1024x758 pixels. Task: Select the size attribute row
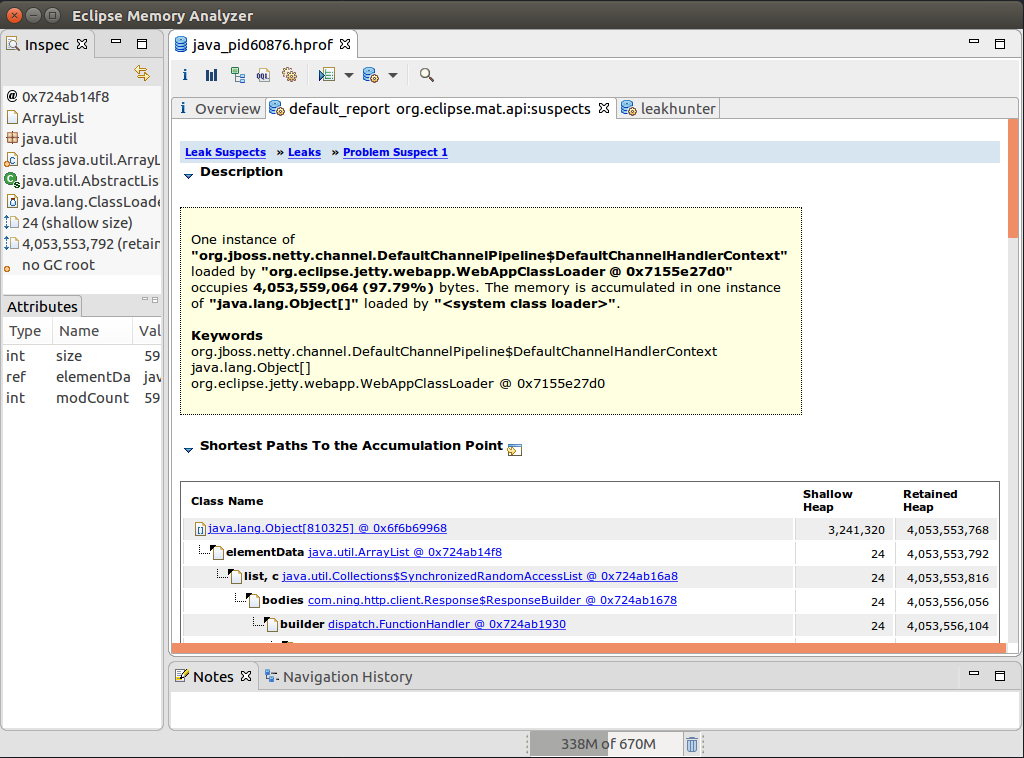click(82, 356)
